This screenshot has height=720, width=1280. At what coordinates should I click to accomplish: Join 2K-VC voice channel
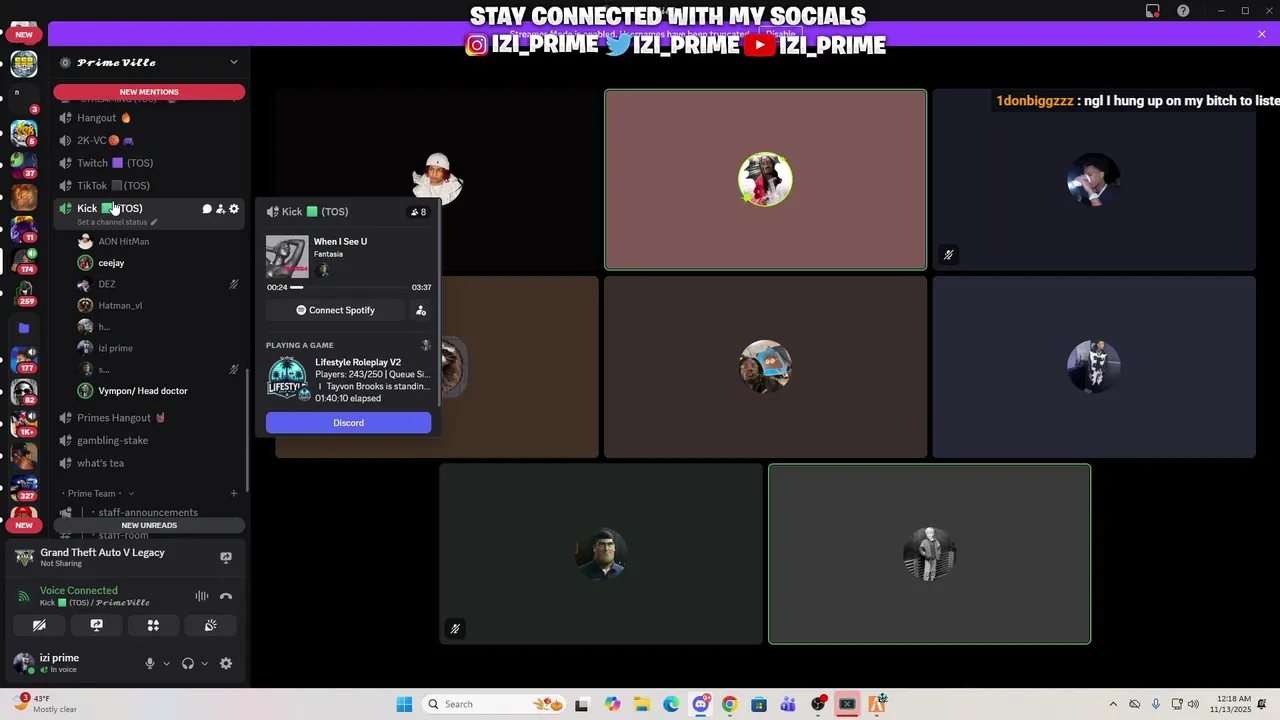[x=148, y=140]
